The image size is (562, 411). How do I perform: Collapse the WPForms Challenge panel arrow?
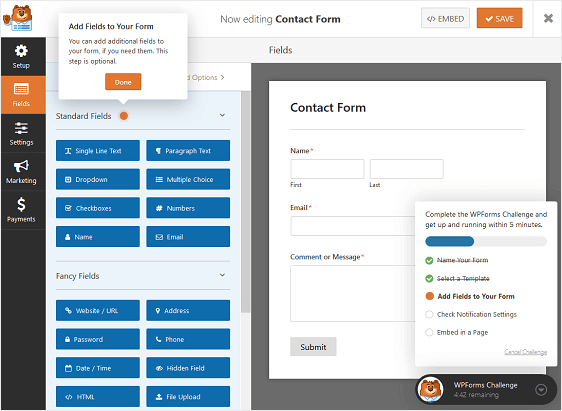point(541,390)
